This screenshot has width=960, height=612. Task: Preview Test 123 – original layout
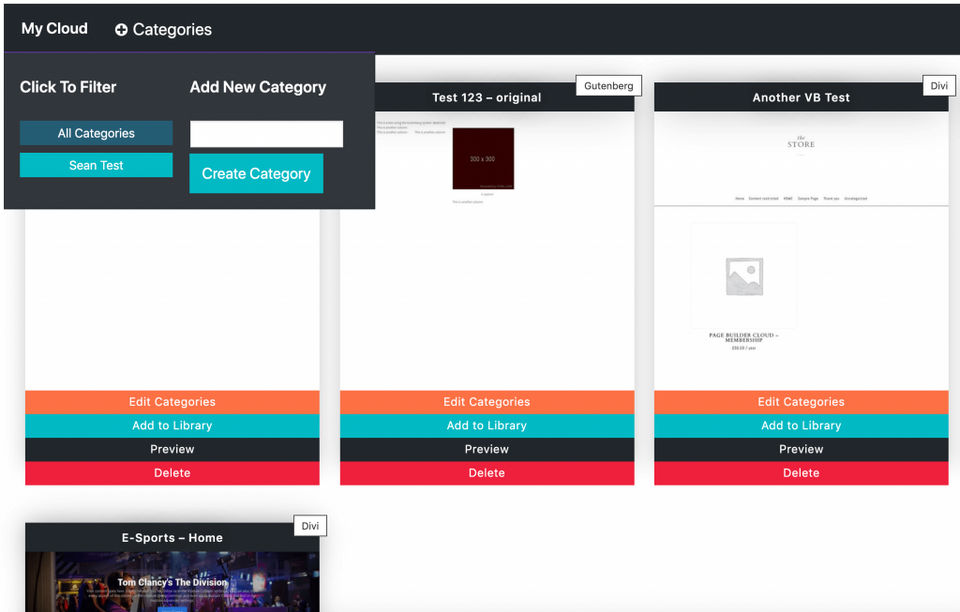click(487, 449)
